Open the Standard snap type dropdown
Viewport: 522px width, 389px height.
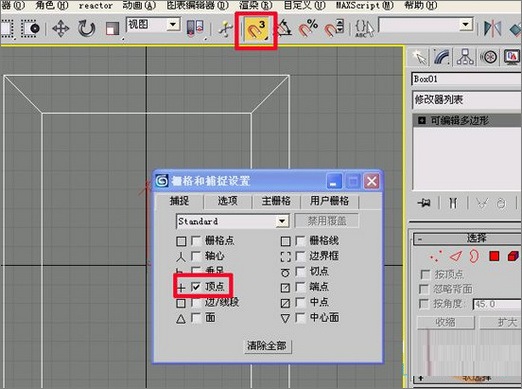pyautogui.click(x=282, y=221)
